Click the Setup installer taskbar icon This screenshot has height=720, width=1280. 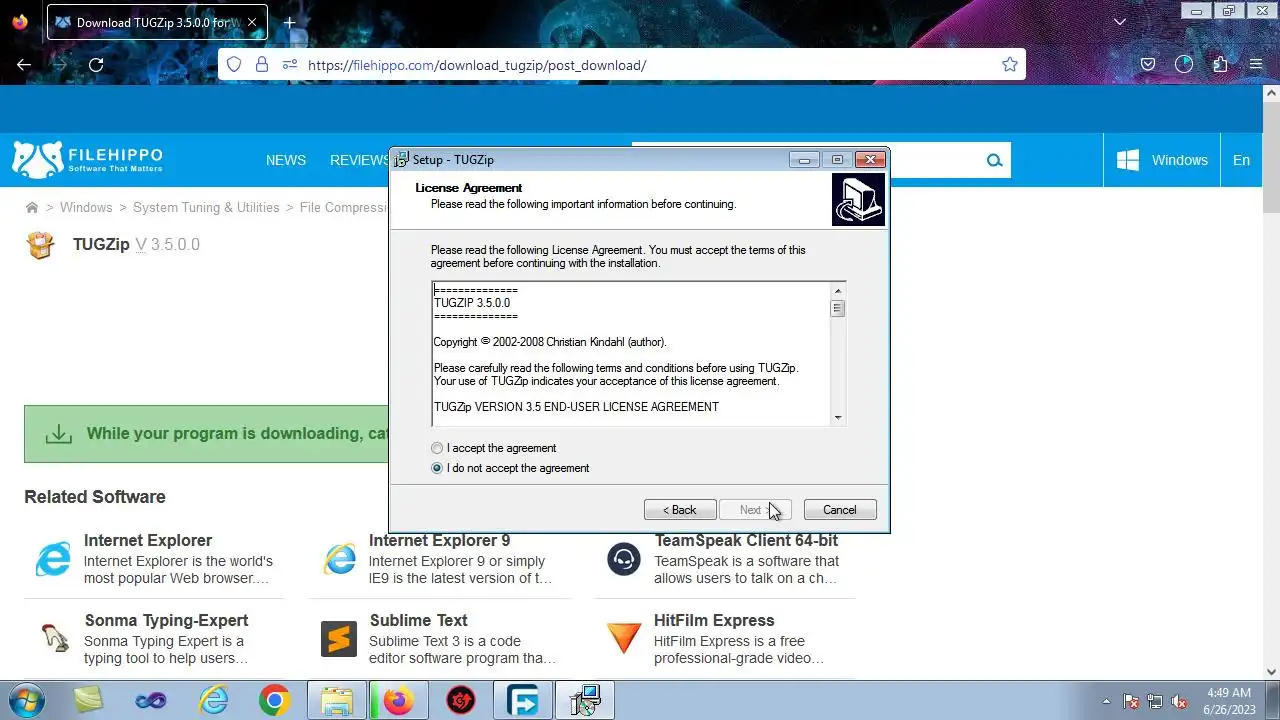click(585, 701)
